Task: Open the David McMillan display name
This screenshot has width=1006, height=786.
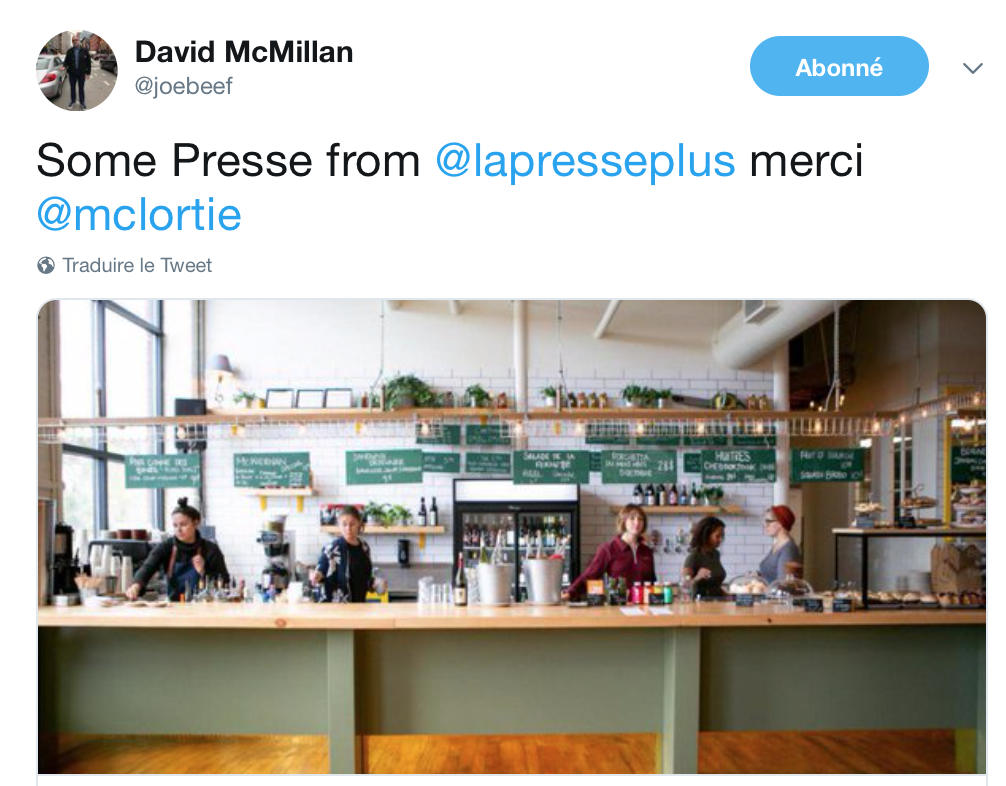Action: click(x=244, y=52)
